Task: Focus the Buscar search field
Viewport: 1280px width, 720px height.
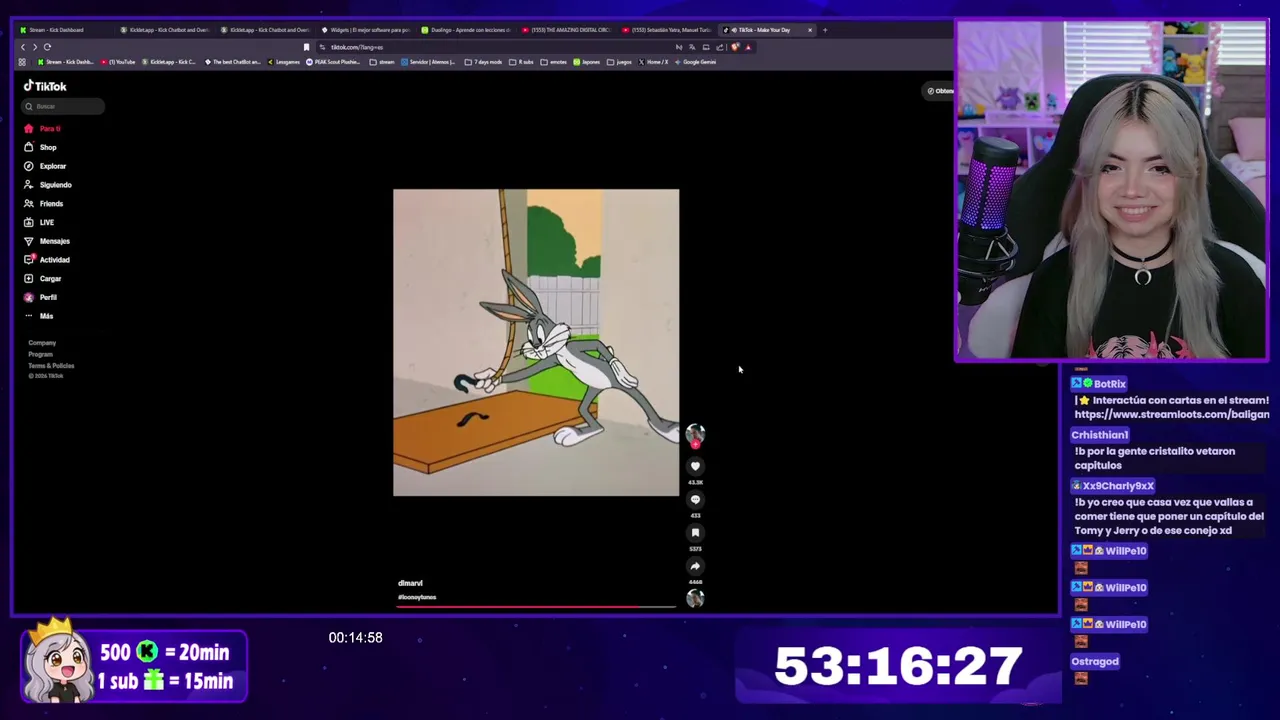Action: 64,106
